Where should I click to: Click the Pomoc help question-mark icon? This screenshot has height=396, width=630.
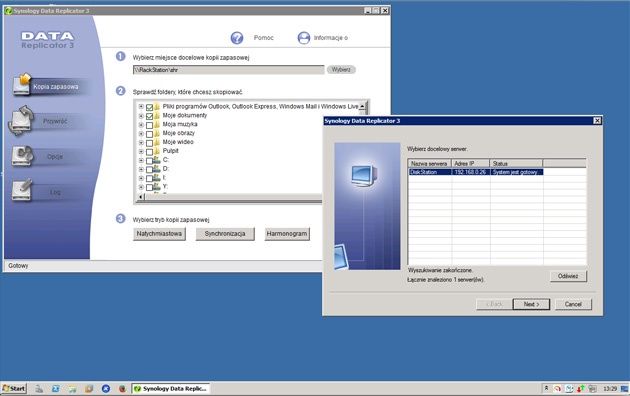point(237,38)
